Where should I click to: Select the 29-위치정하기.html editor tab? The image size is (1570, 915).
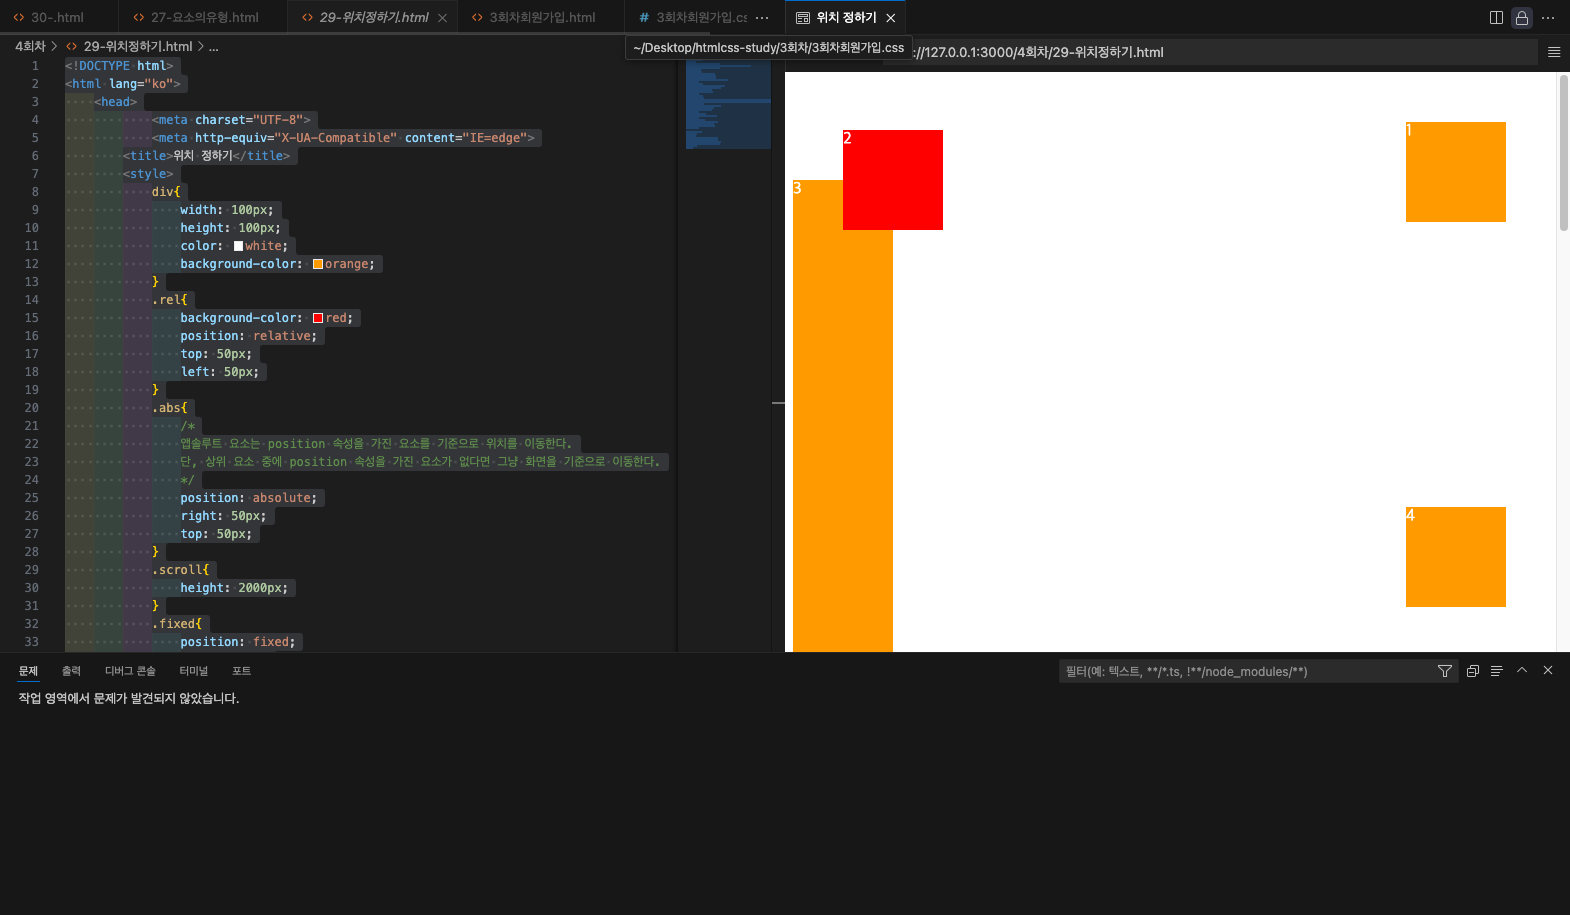[374, 18]
